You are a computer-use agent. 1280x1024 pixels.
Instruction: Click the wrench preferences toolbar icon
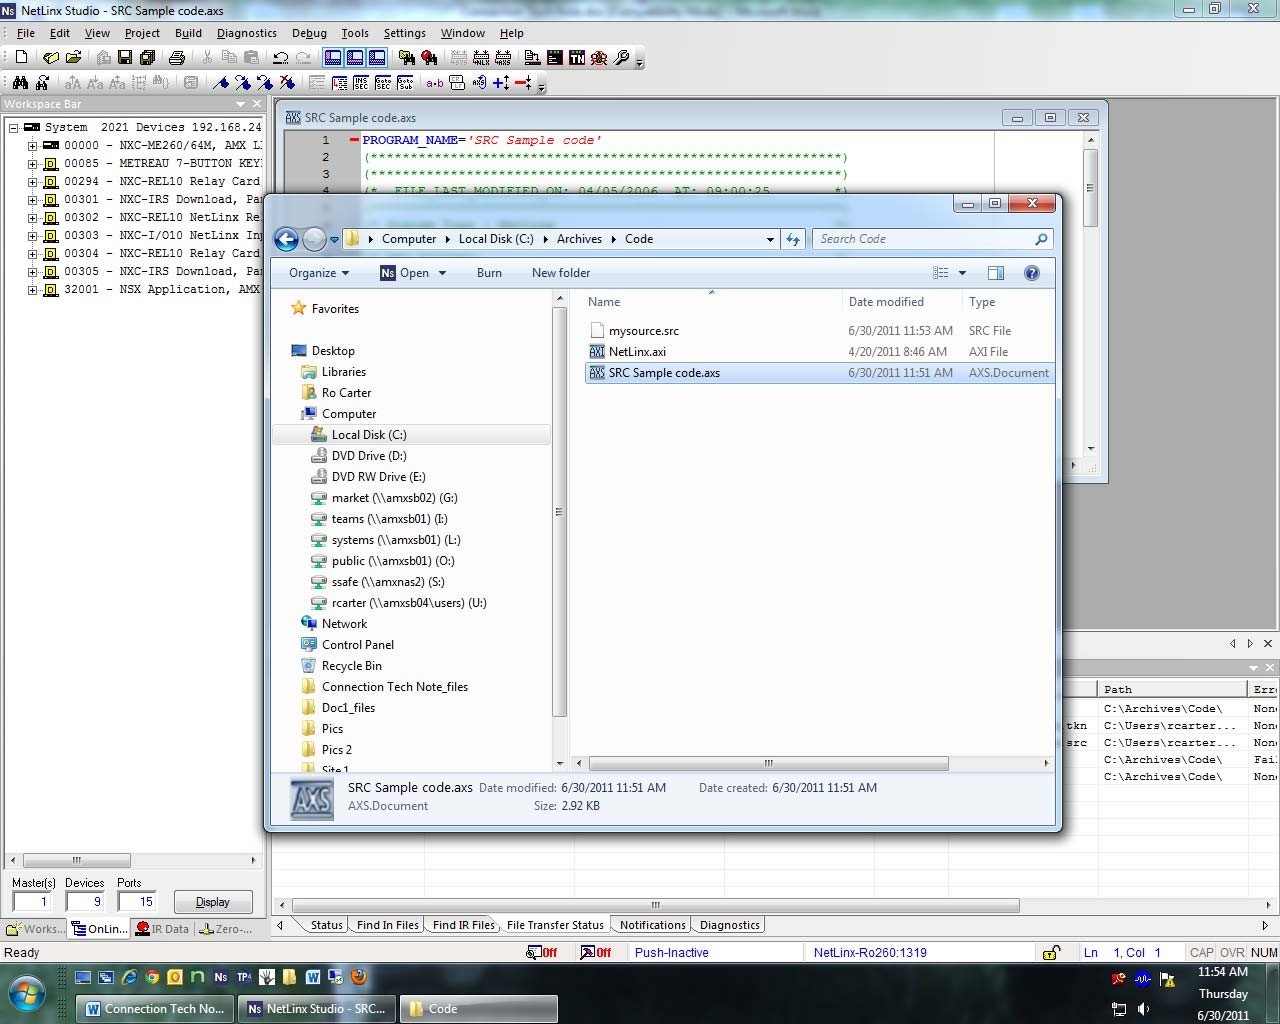[621, 58]
